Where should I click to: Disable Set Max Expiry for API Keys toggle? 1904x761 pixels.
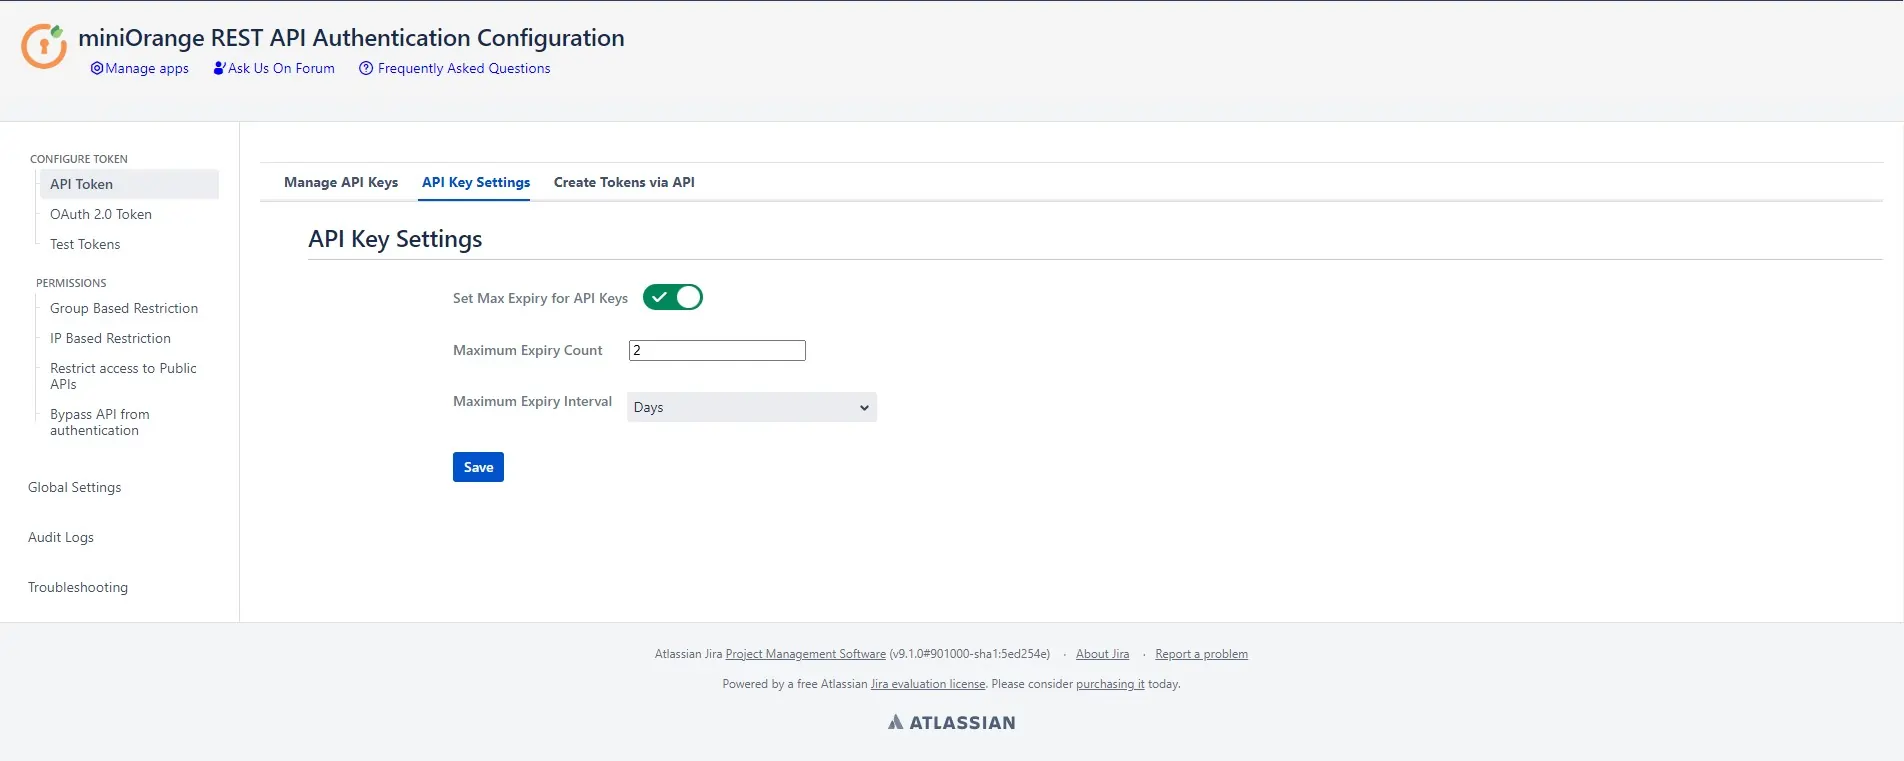pos(673,297)
